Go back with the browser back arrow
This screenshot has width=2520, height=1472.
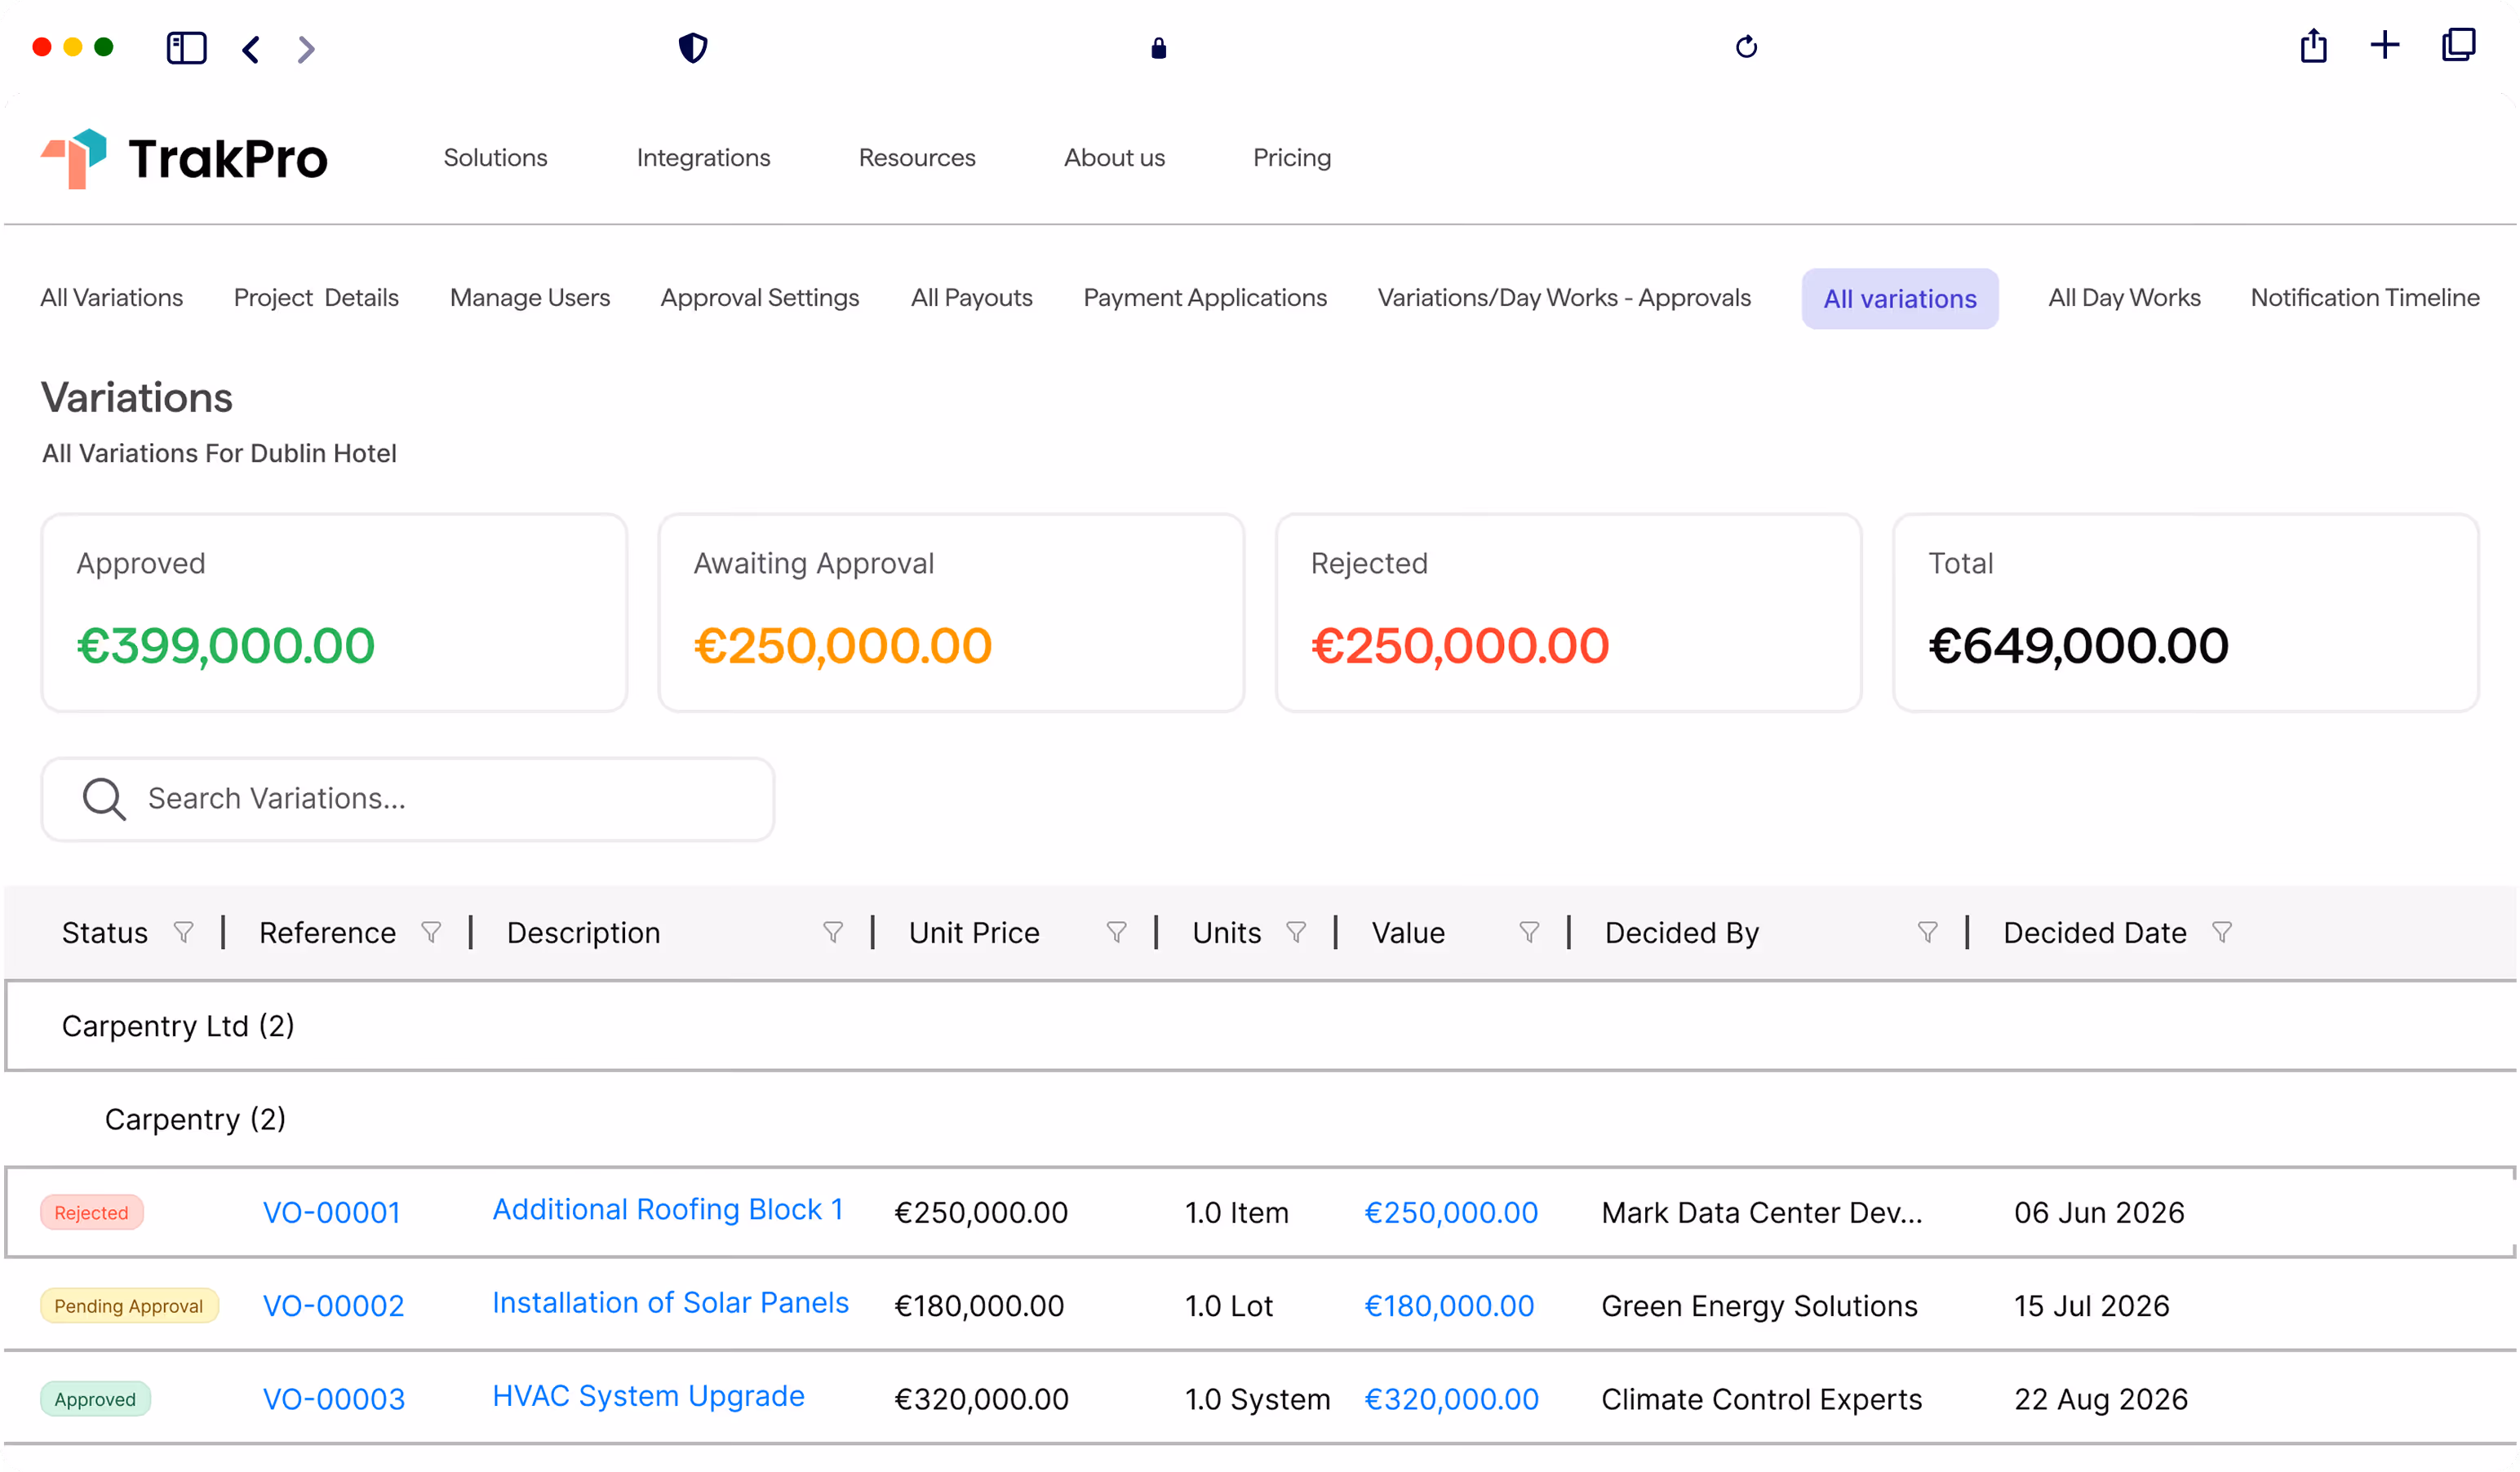251,49
